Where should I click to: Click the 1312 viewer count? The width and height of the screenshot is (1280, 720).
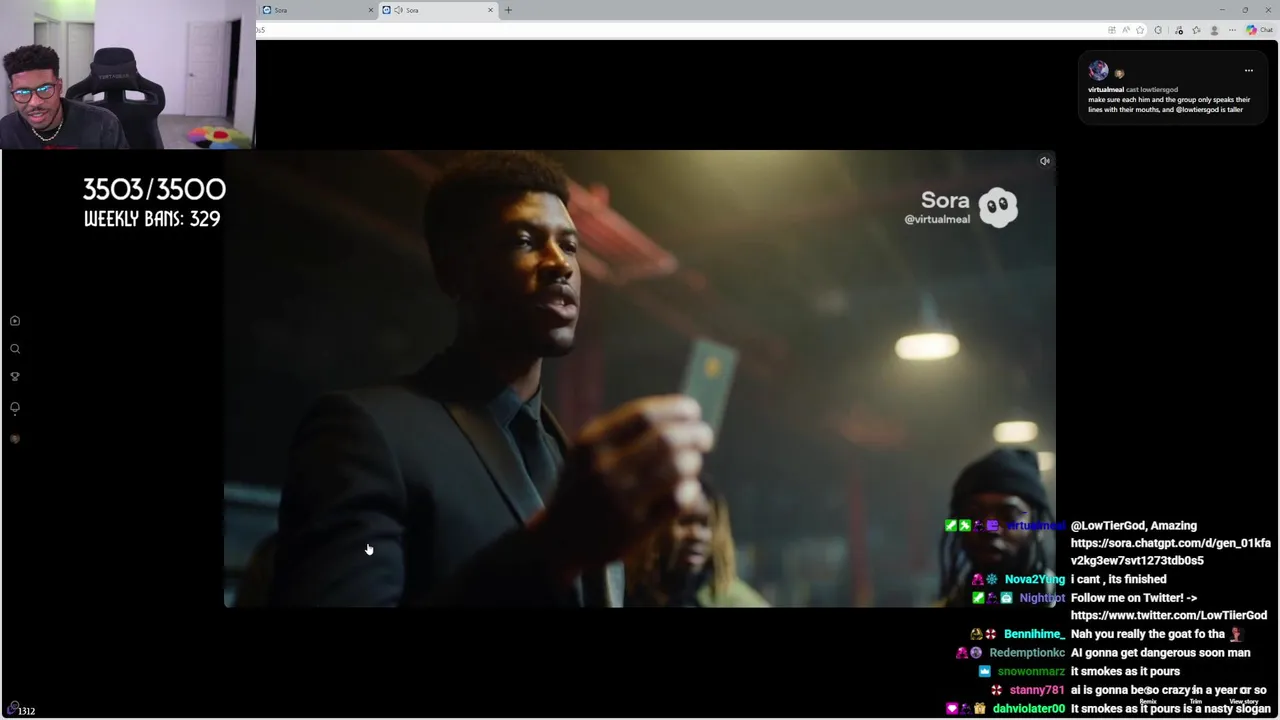tap(26, 711)
